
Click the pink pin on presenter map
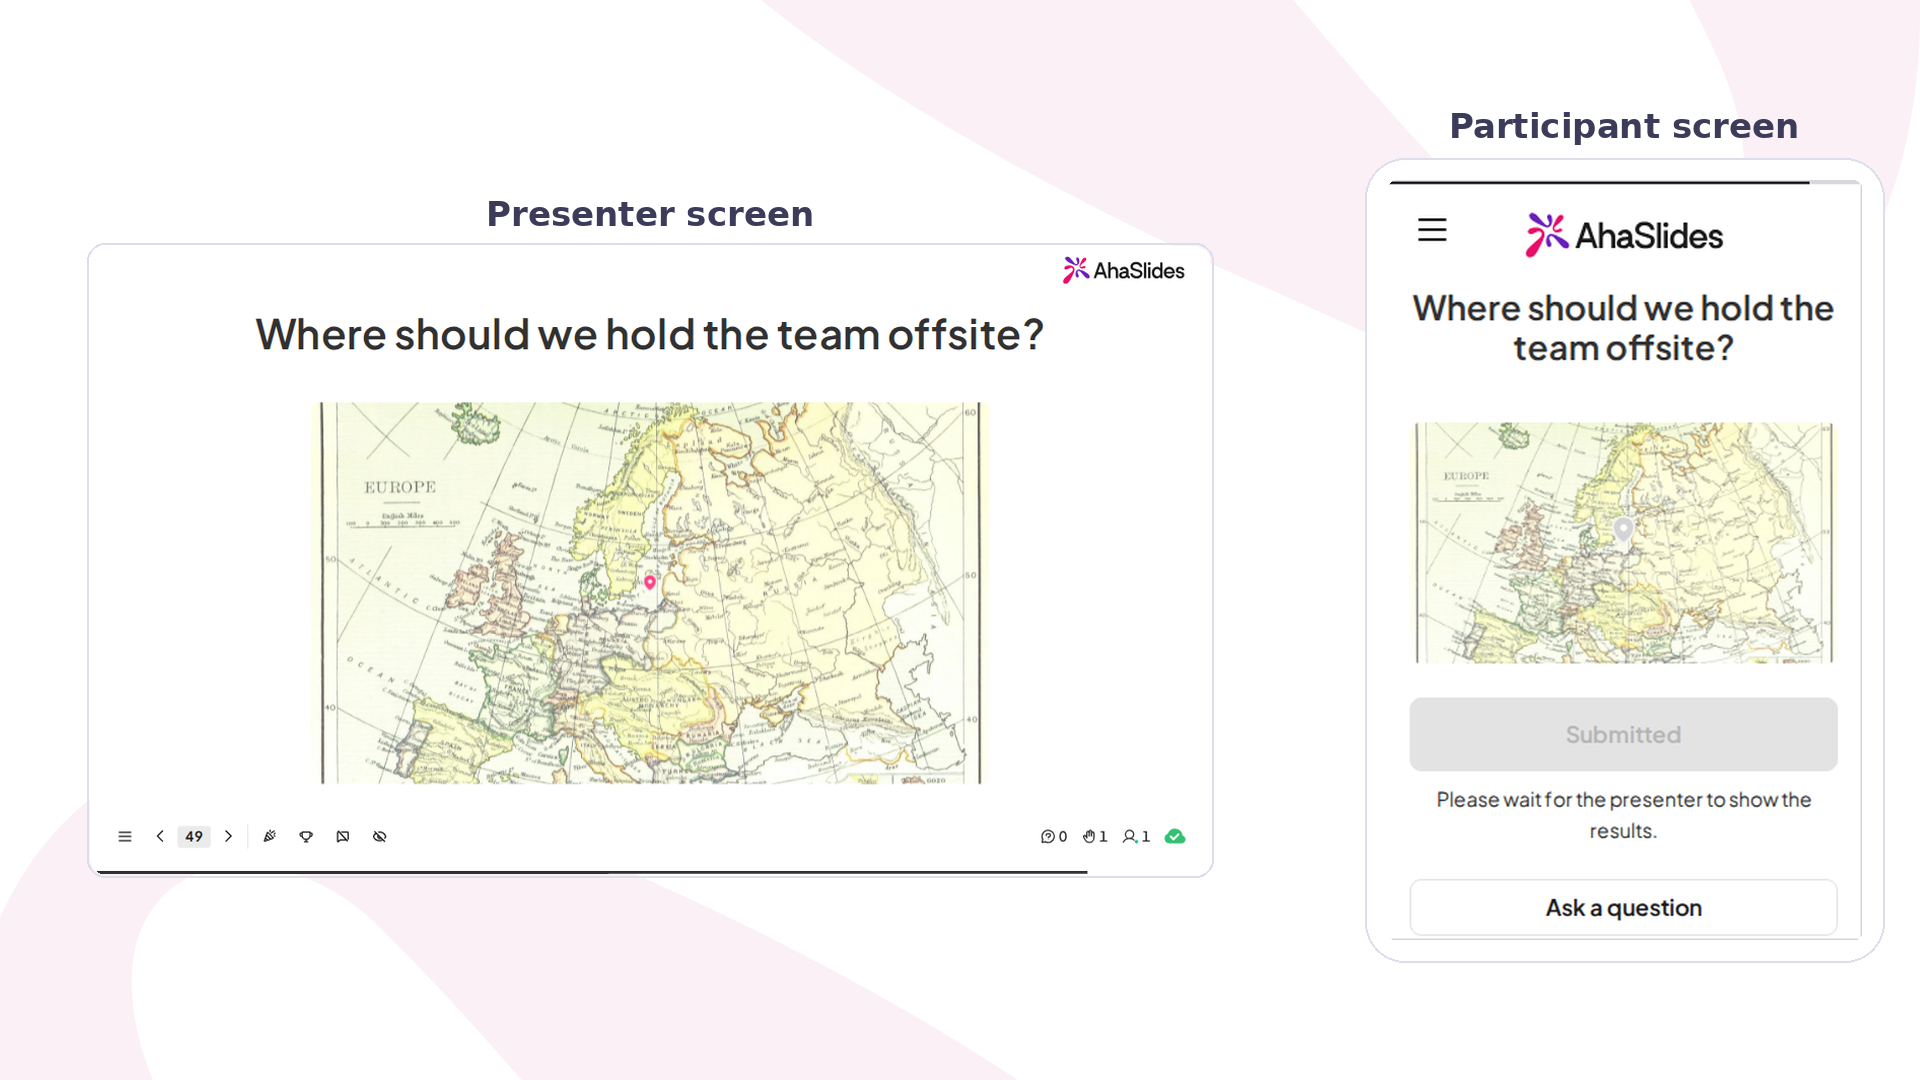coord(650,582)
